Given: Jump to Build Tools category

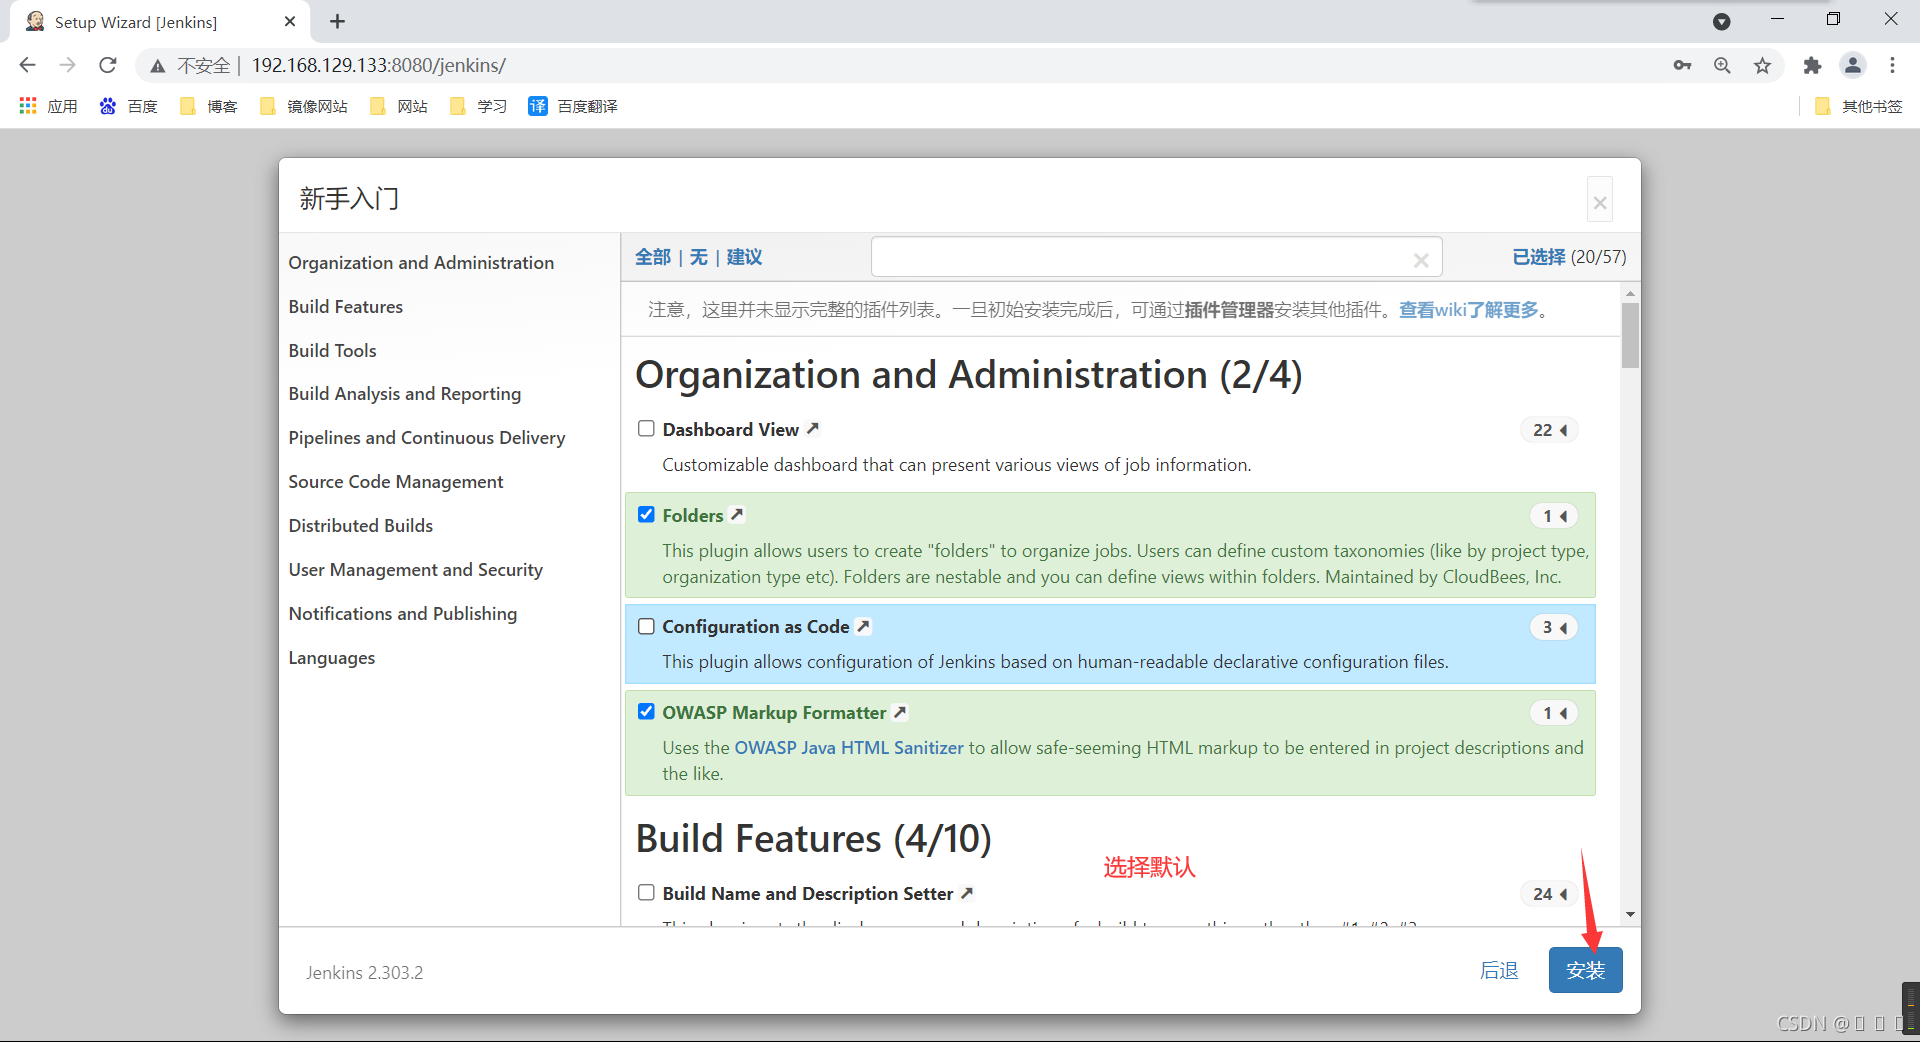Looking at the screenshot, I should (332, 350).
